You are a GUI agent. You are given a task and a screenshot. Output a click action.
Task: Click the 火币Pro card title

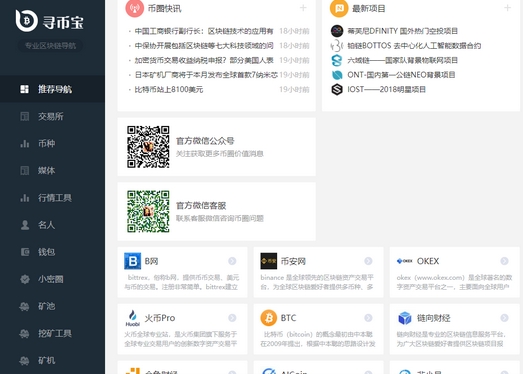tap(160, 318)
